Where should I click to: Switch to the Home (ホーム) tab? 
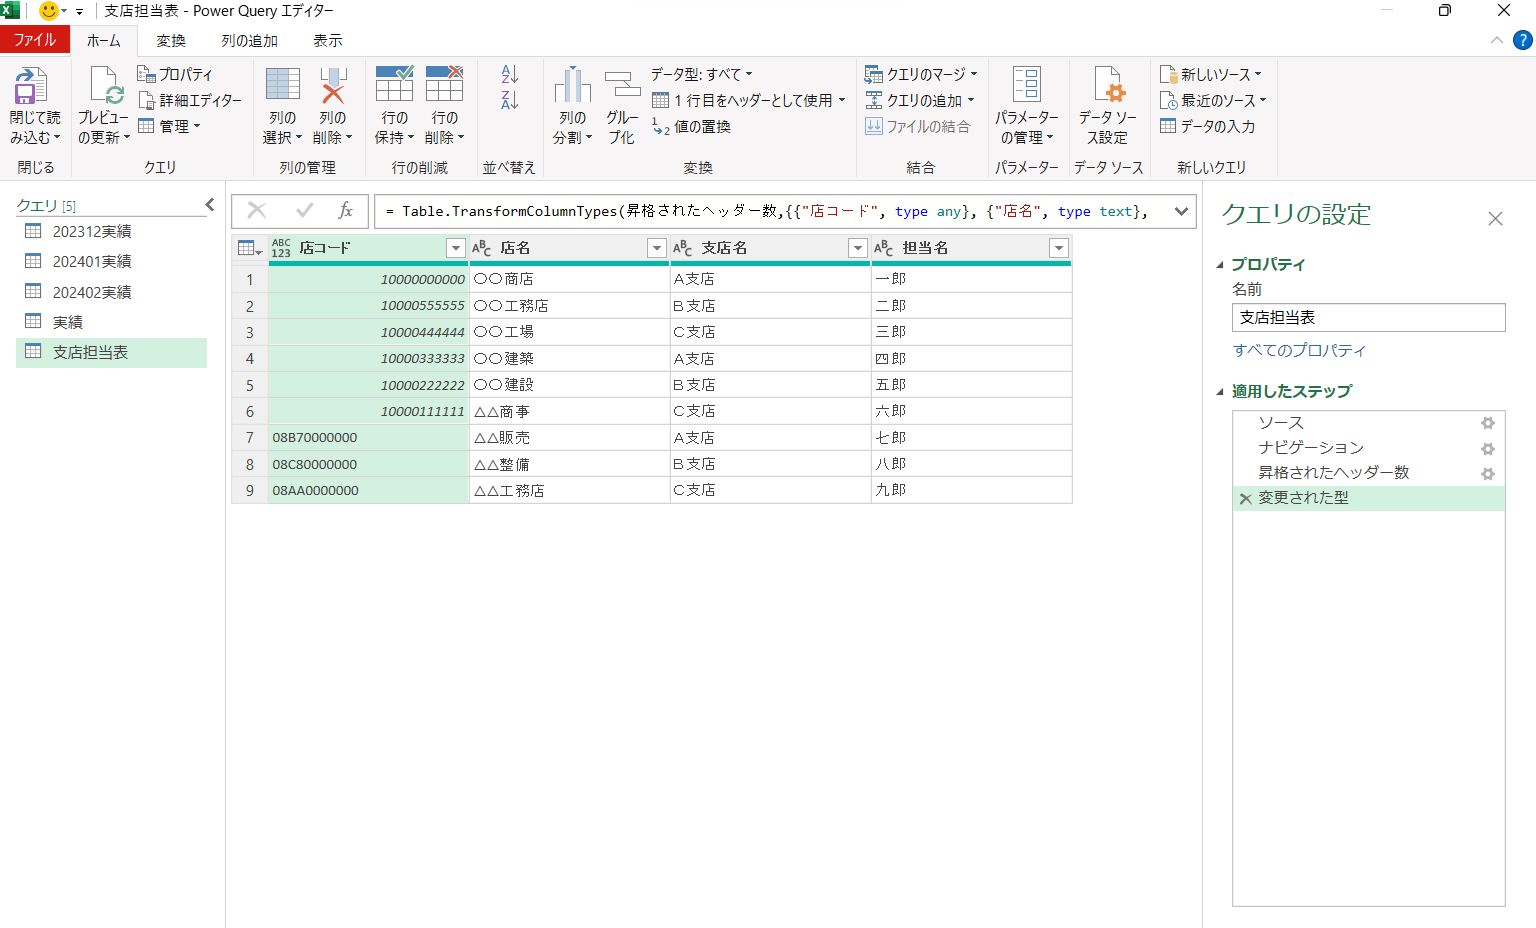tap(103, 40)
